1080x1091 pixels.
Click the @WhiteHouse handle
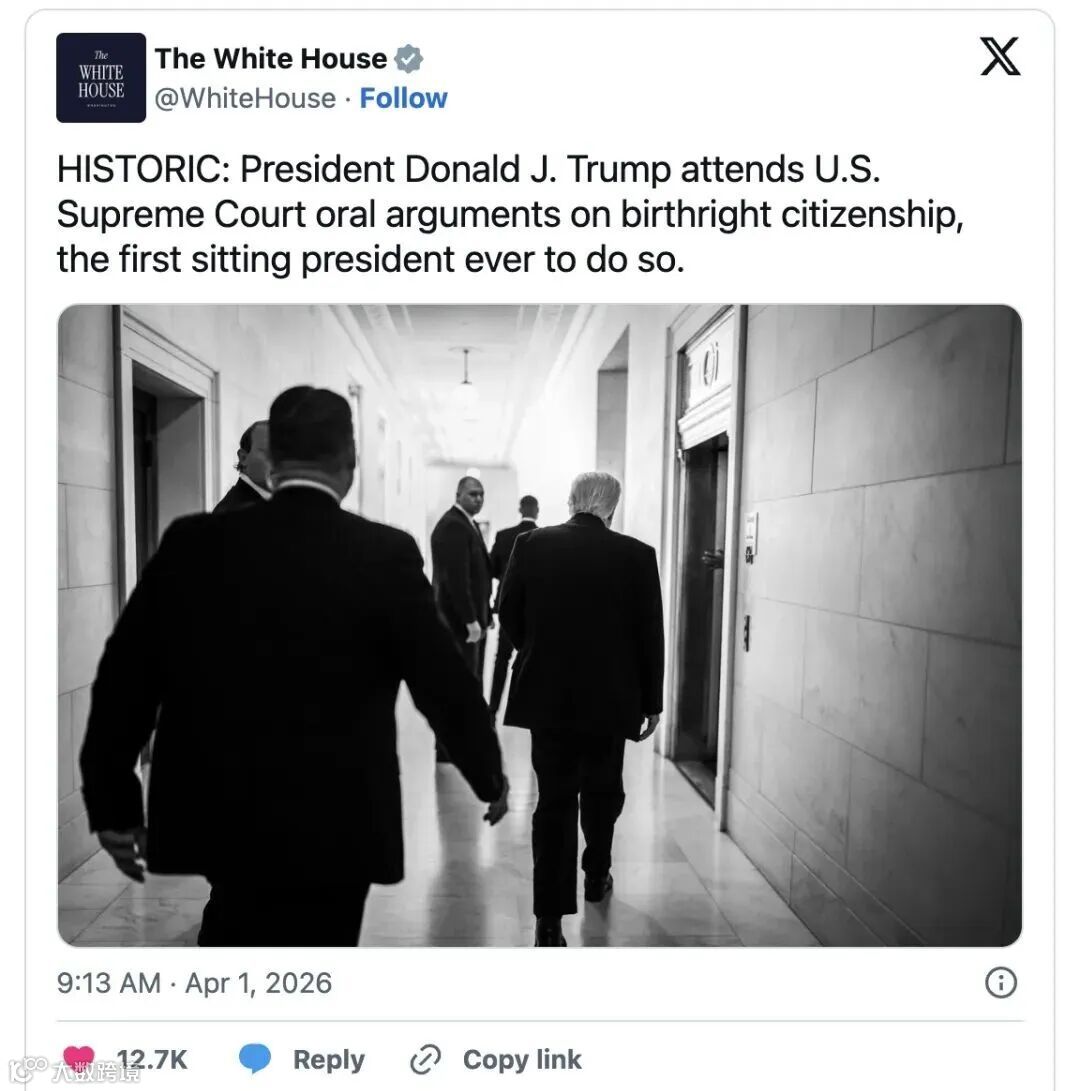tap(245, 99)
